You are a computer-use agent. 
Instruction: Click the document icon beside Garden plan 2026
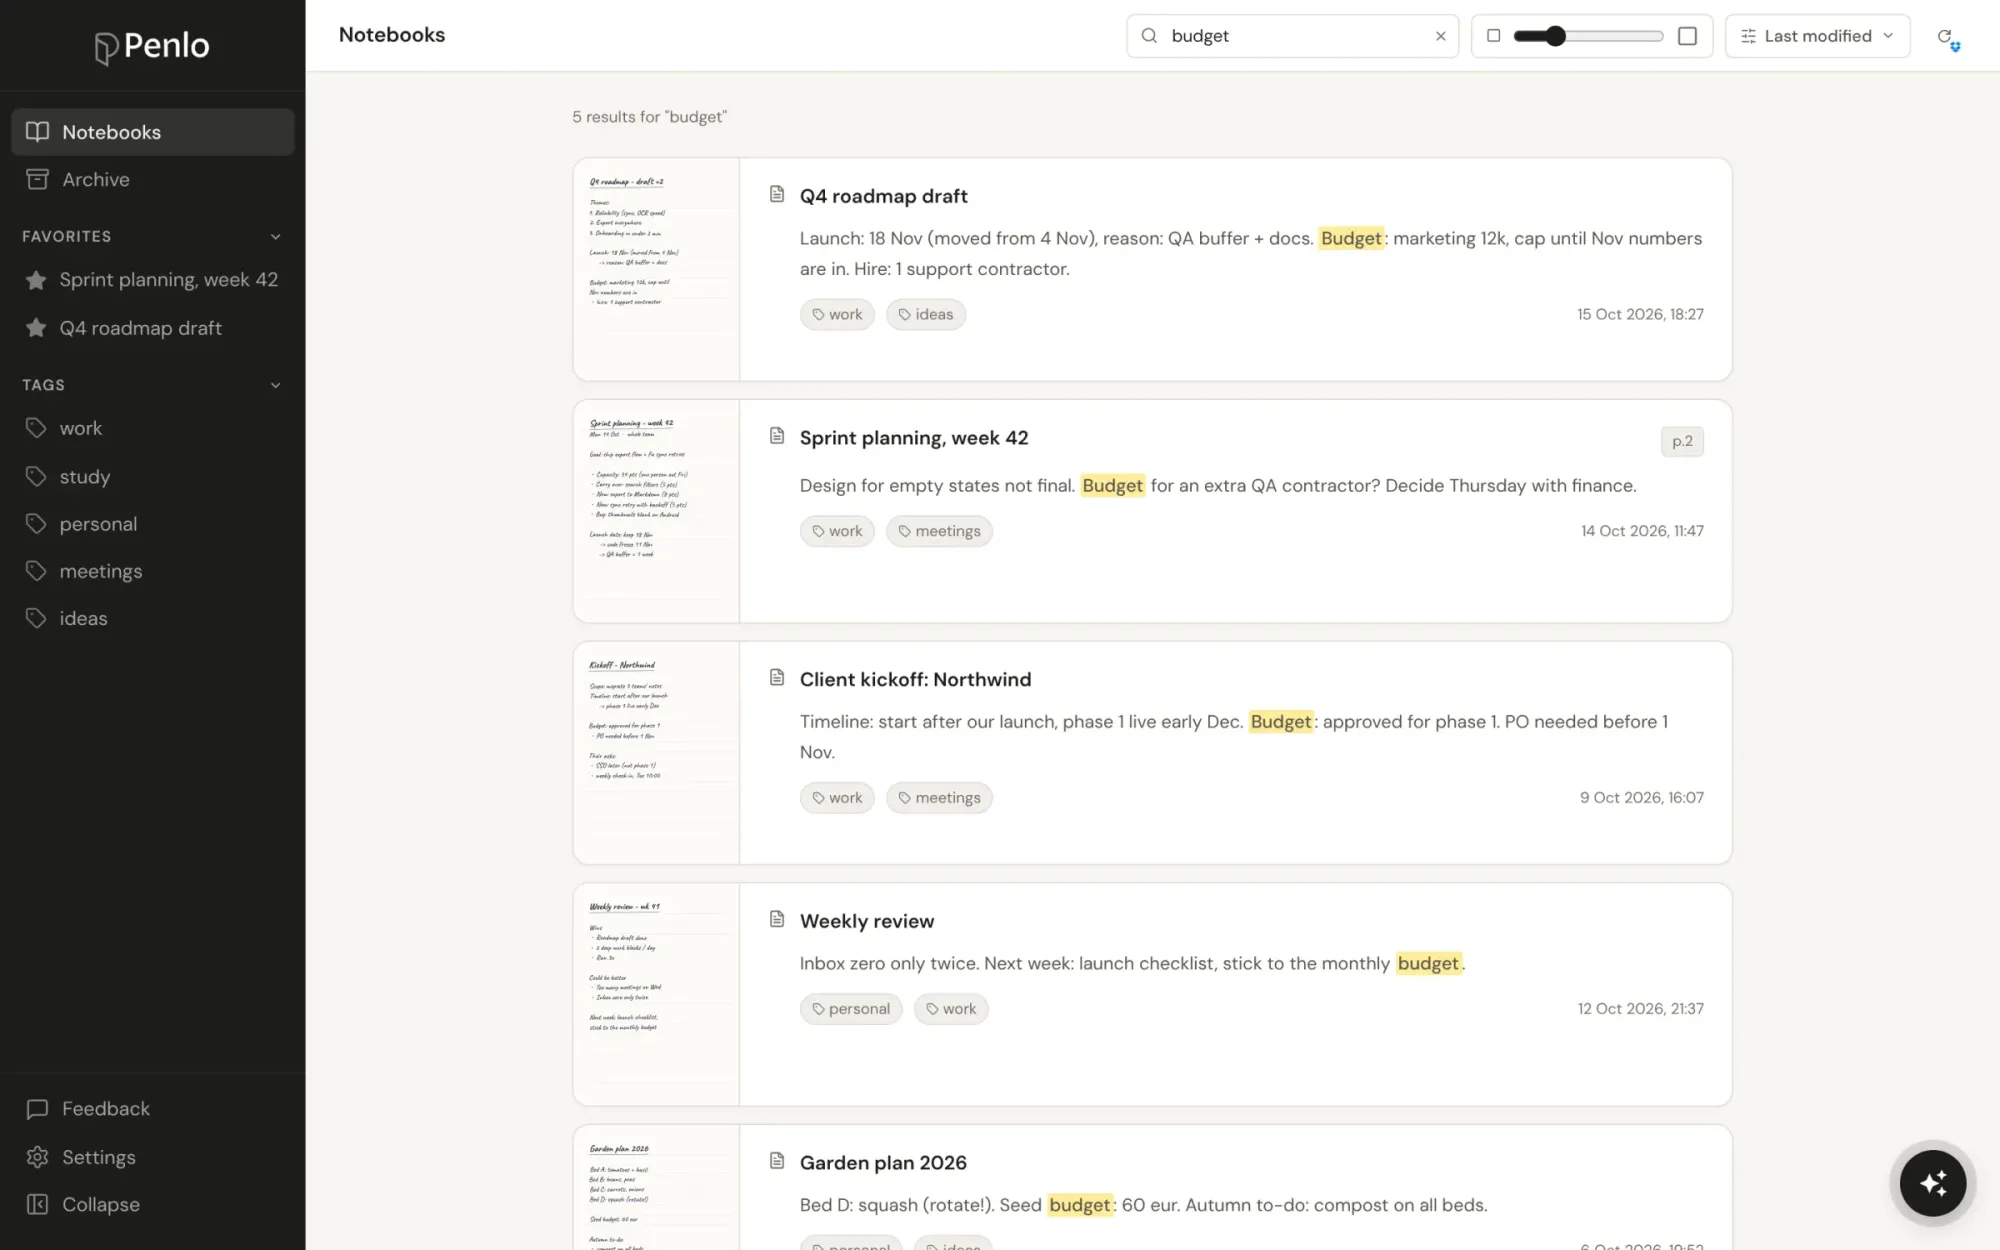(x=777, y=1161)
